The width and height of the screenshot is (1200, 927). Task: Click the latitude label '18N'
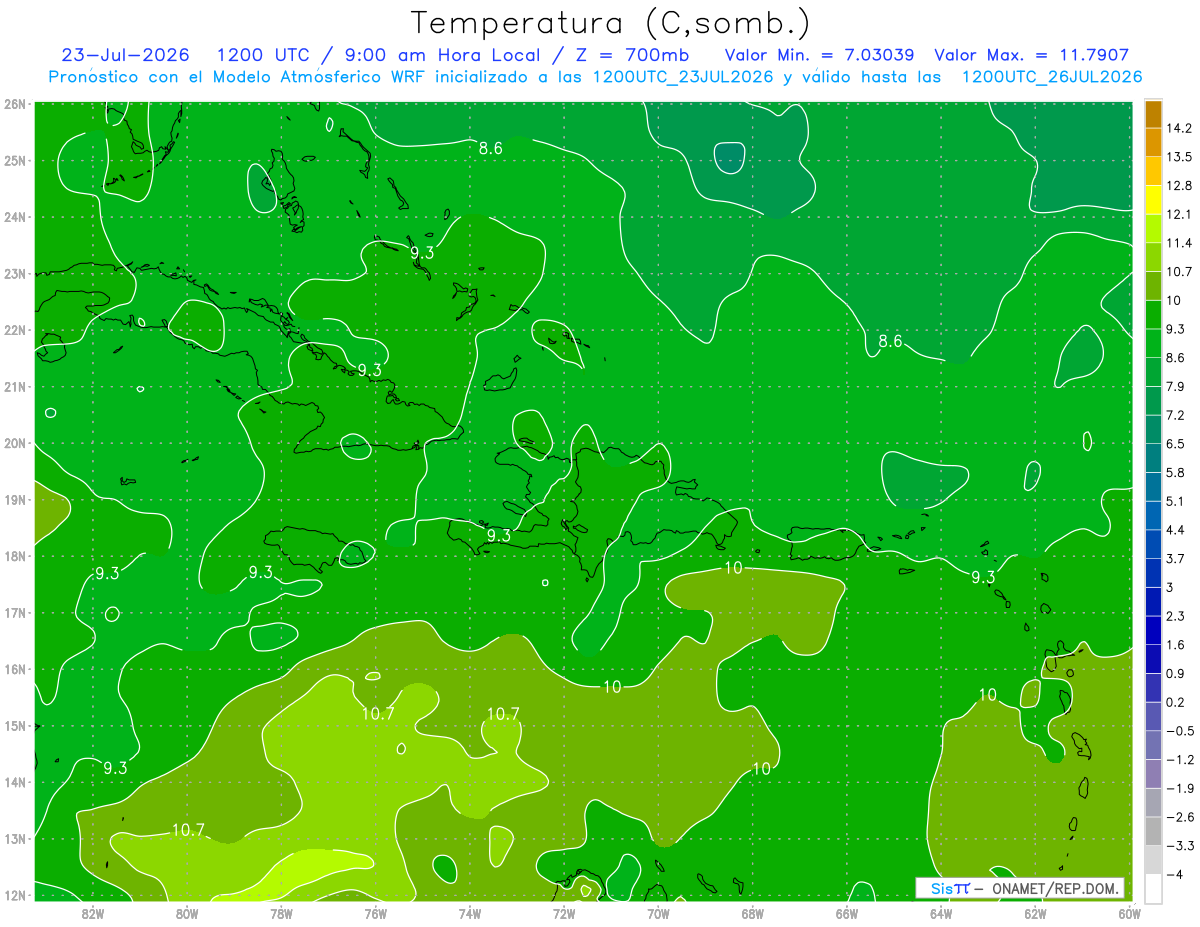tap(15, 556)
